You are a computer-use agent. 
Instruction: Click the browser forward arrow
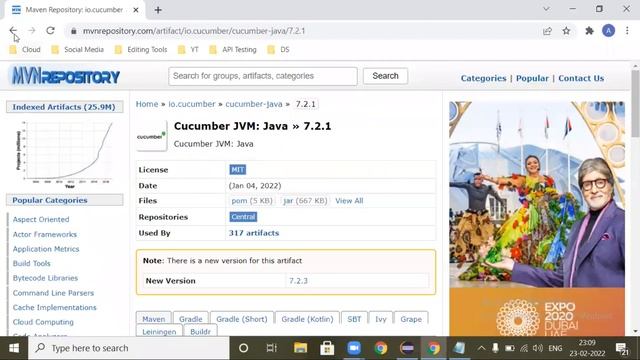(32, 31)
